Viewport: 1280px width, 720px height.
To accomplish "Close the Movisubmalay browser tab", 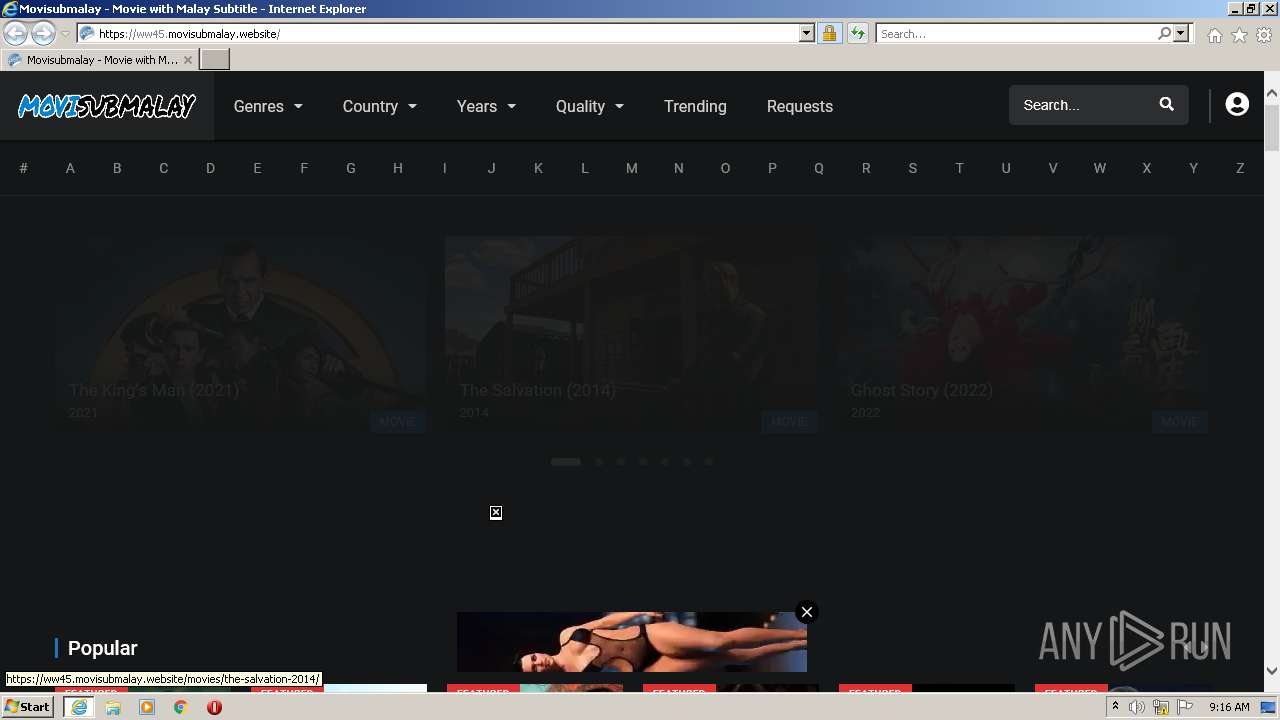I will 188,60.
